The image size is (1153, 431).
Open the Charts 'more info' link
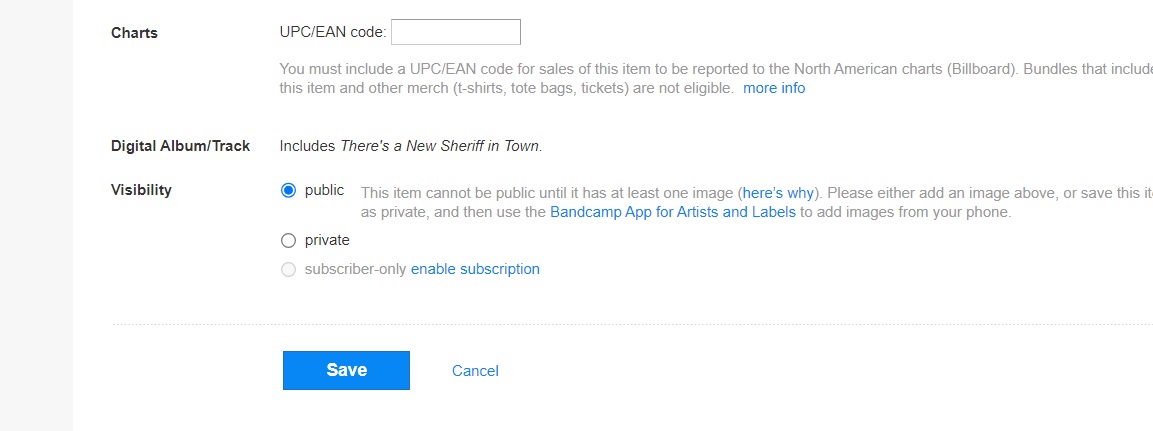(x=774, y=88)
